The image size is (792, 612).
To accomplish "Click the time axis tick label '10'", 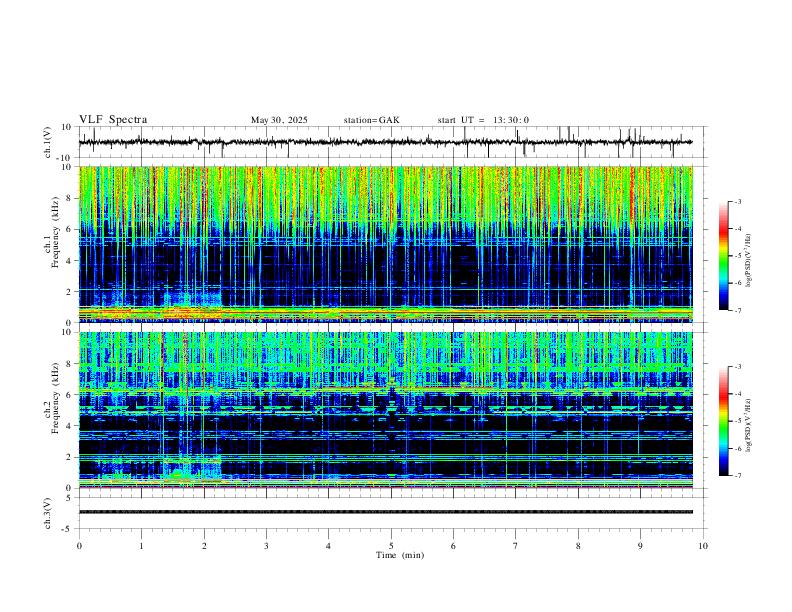I will [703, 546].
